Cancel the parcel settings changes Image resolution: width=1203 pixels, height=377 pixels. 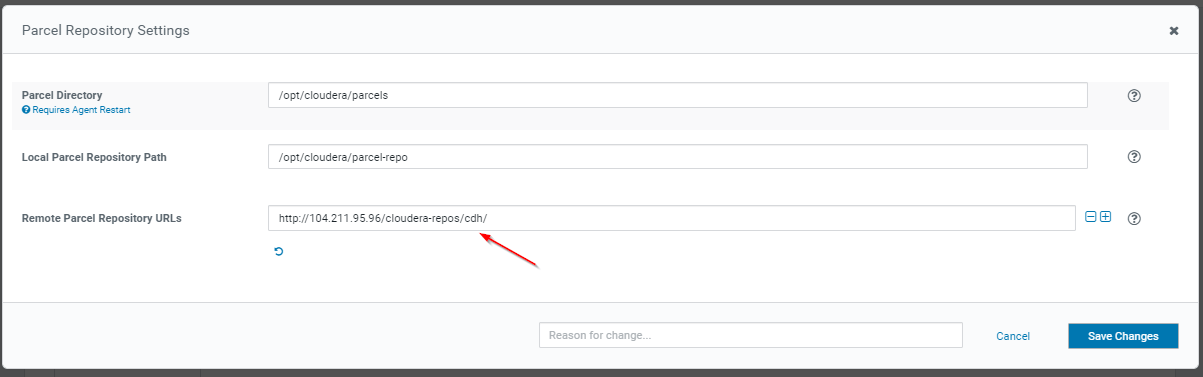1013,336
